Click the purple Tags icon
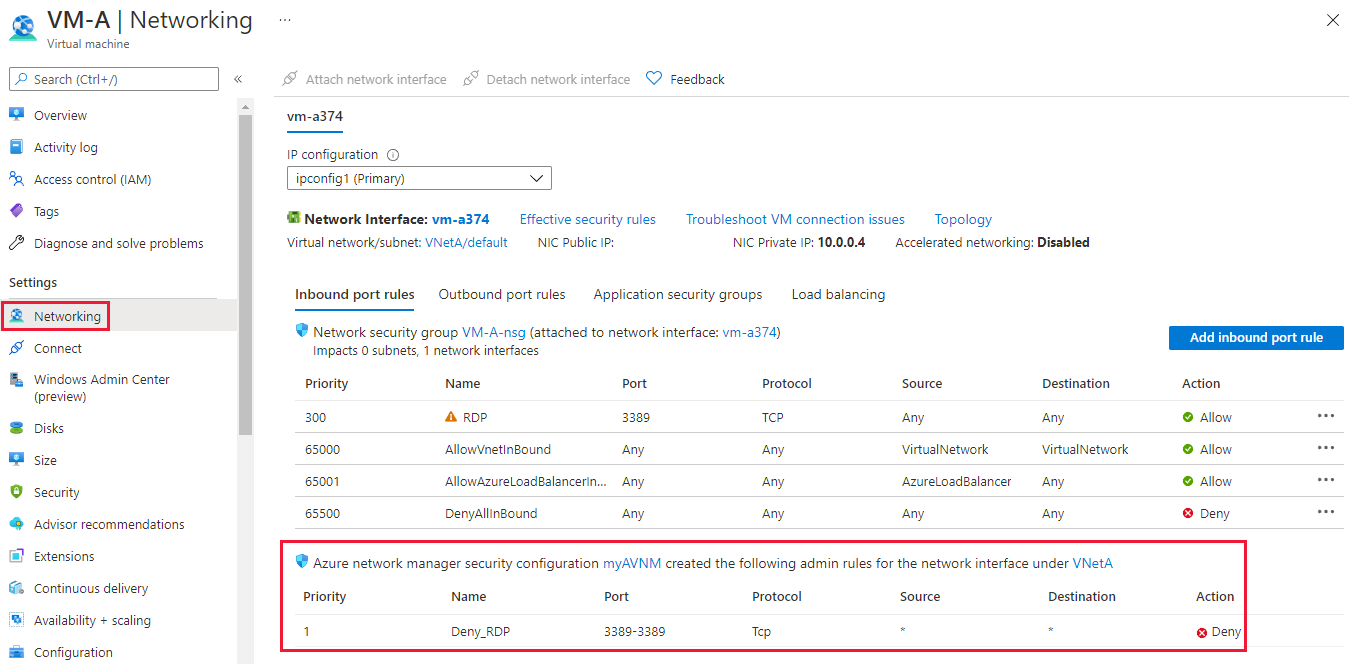The image size is (1358, 664). click(x=16, y=211)
